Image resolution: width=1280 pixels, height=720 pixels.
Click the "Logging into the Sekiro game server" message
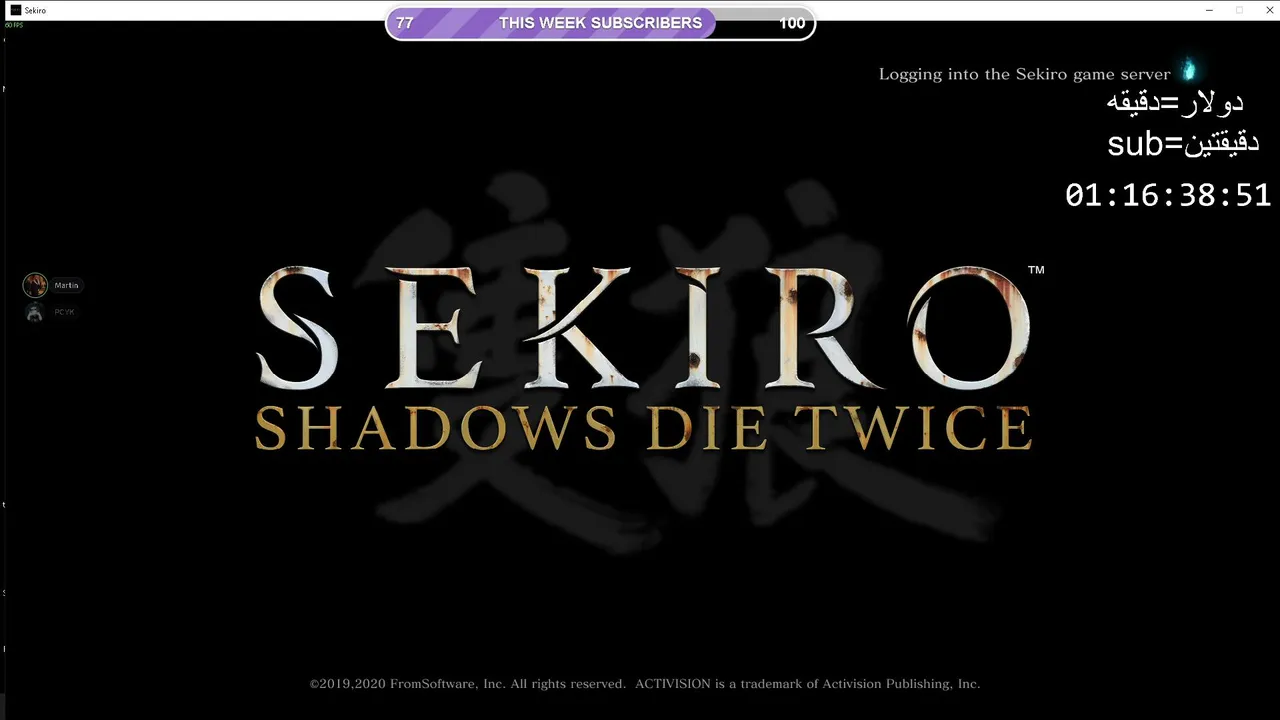pyautogui.click(x=1024, y=74)
